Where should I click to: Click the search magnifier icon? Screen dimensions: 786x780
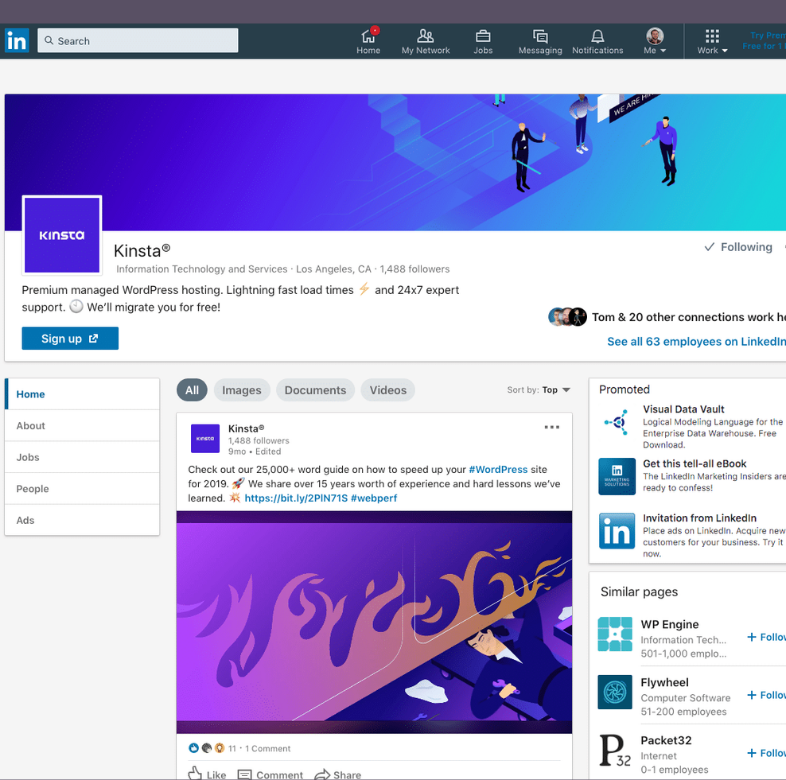(49, 41)
